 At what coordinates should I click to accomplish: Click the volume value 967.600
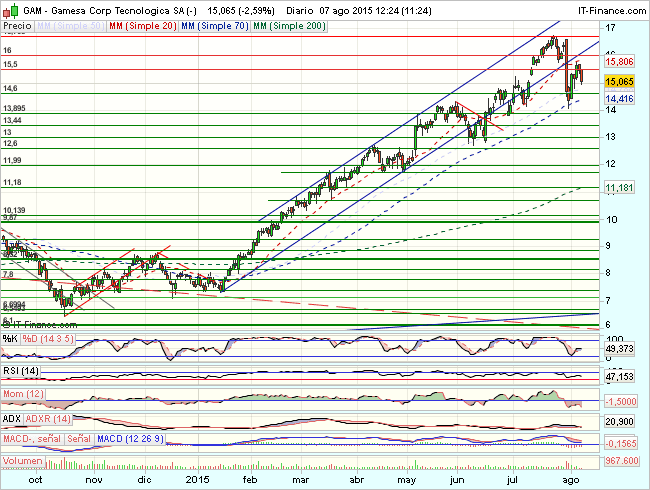click(621, 461)
